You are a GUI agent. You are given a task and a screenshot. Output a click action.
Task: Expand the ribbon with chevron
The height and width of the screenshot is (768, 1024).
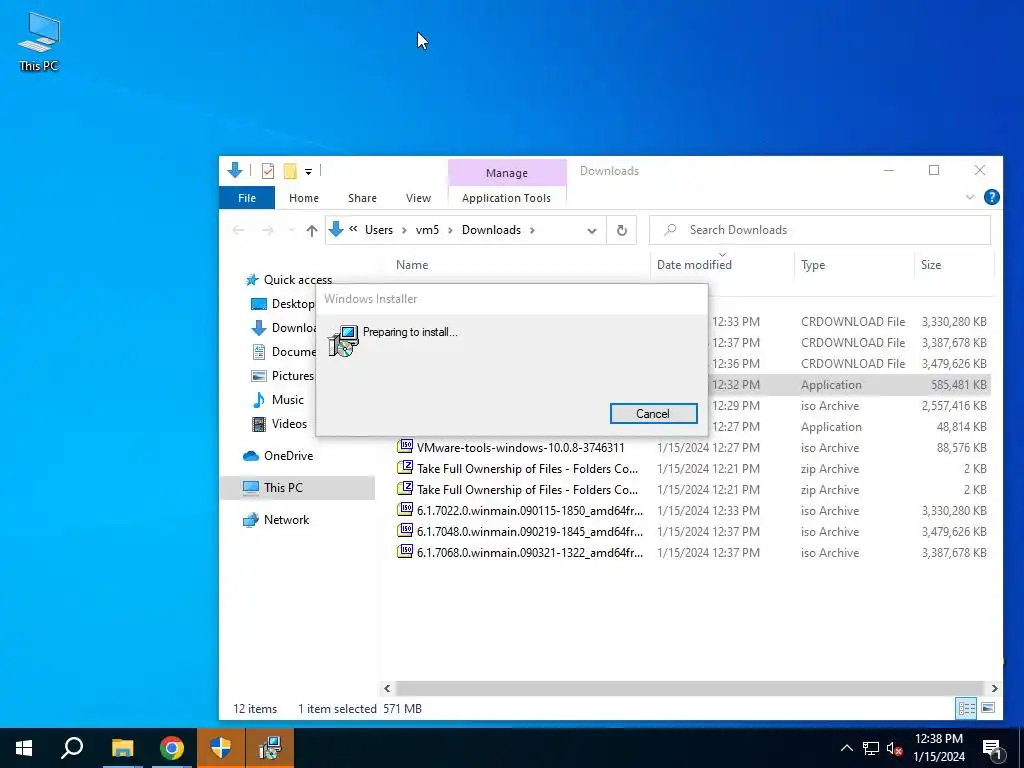(970, 197)
